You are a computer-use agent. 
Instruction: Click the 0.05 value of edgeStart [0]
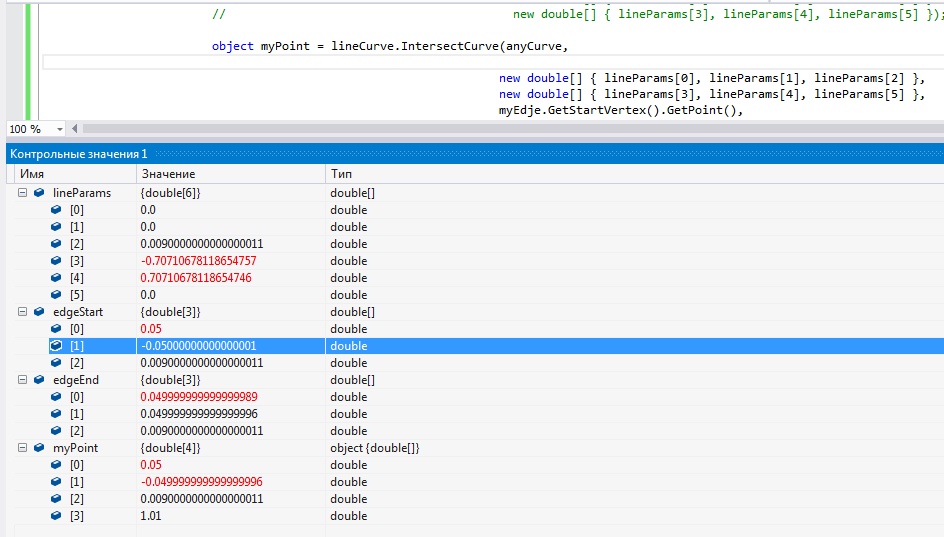151,329
